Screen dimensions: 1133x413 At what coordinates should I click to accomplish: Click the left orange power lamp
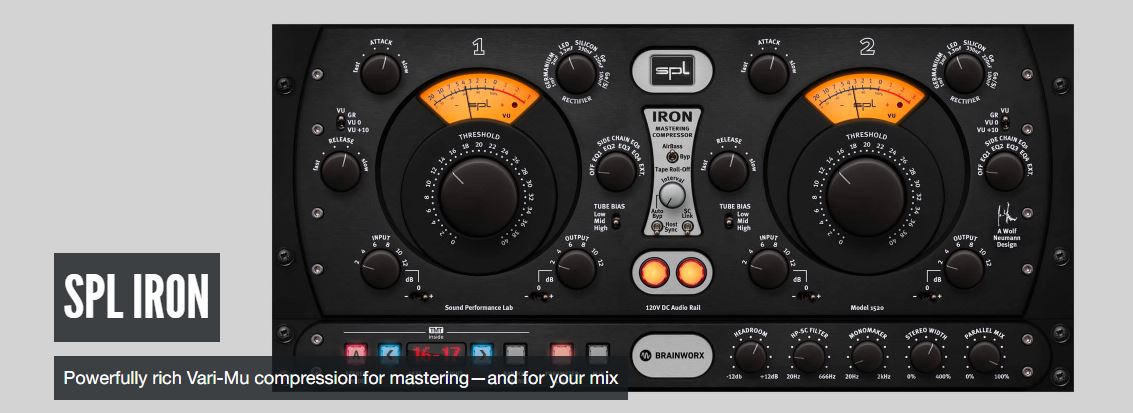[x=653, y=272]
